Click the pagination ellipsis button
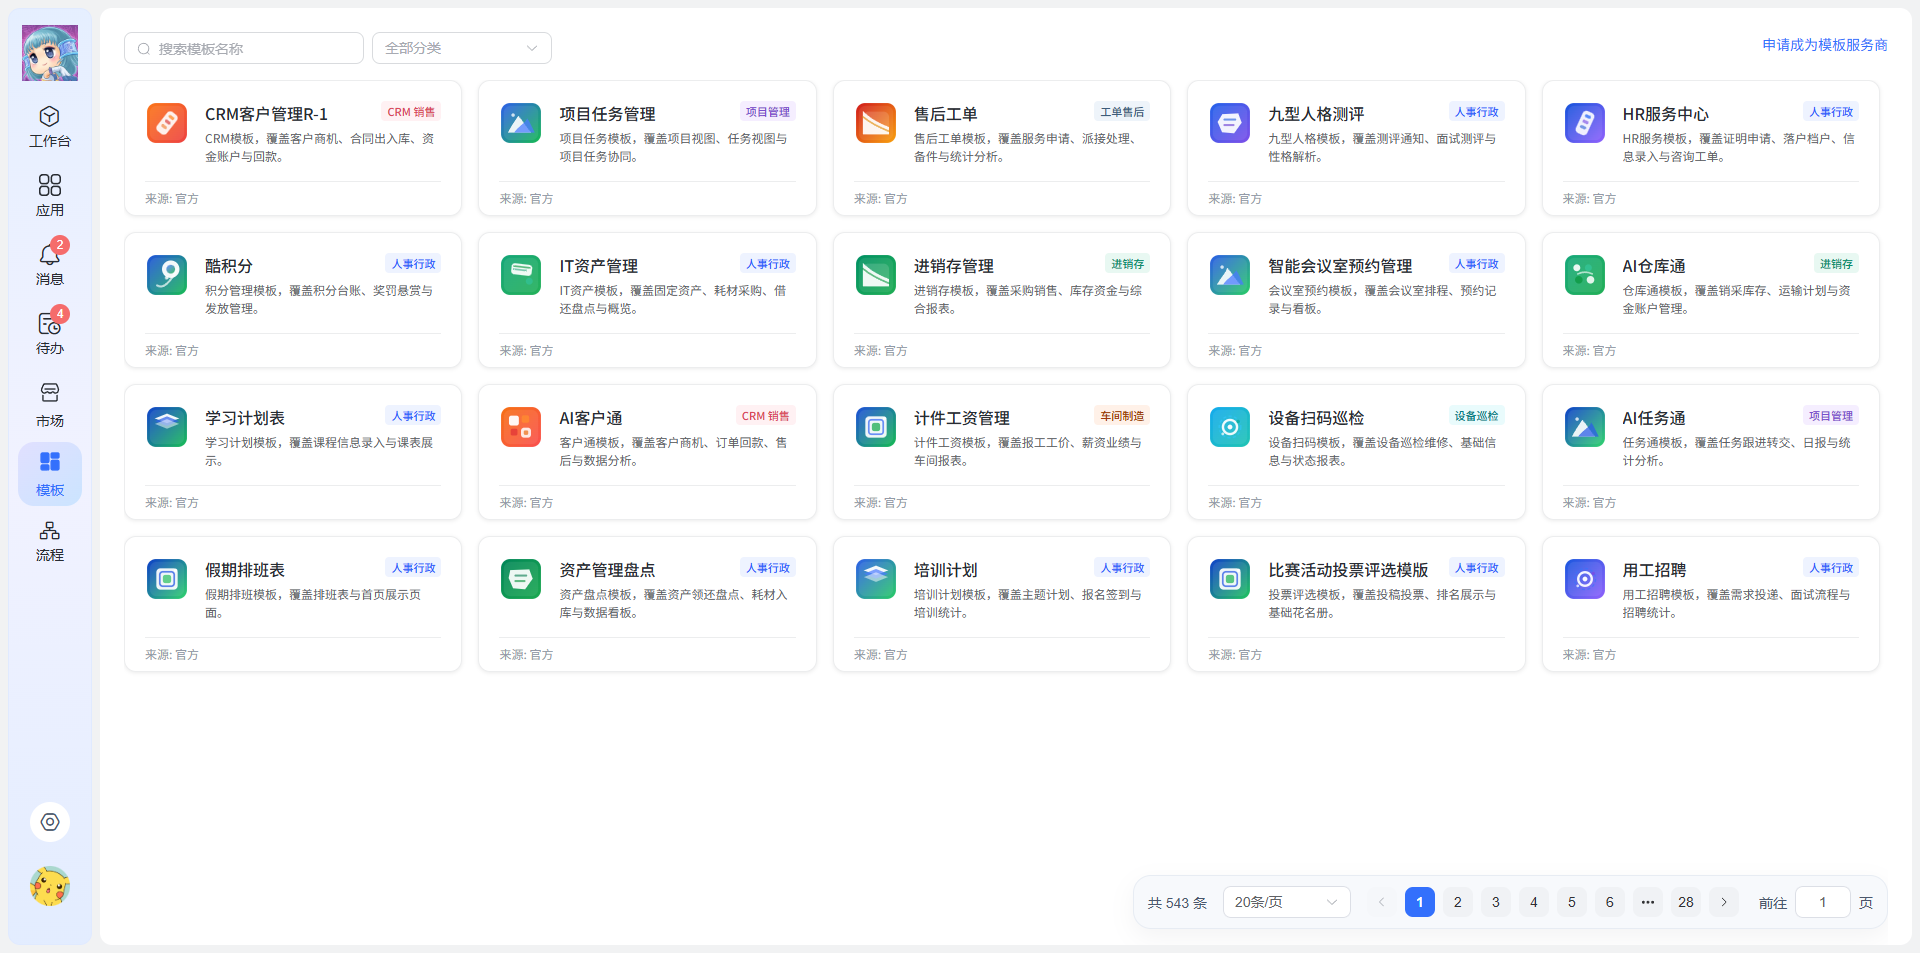1920x953 pixels. [1648, 902]
